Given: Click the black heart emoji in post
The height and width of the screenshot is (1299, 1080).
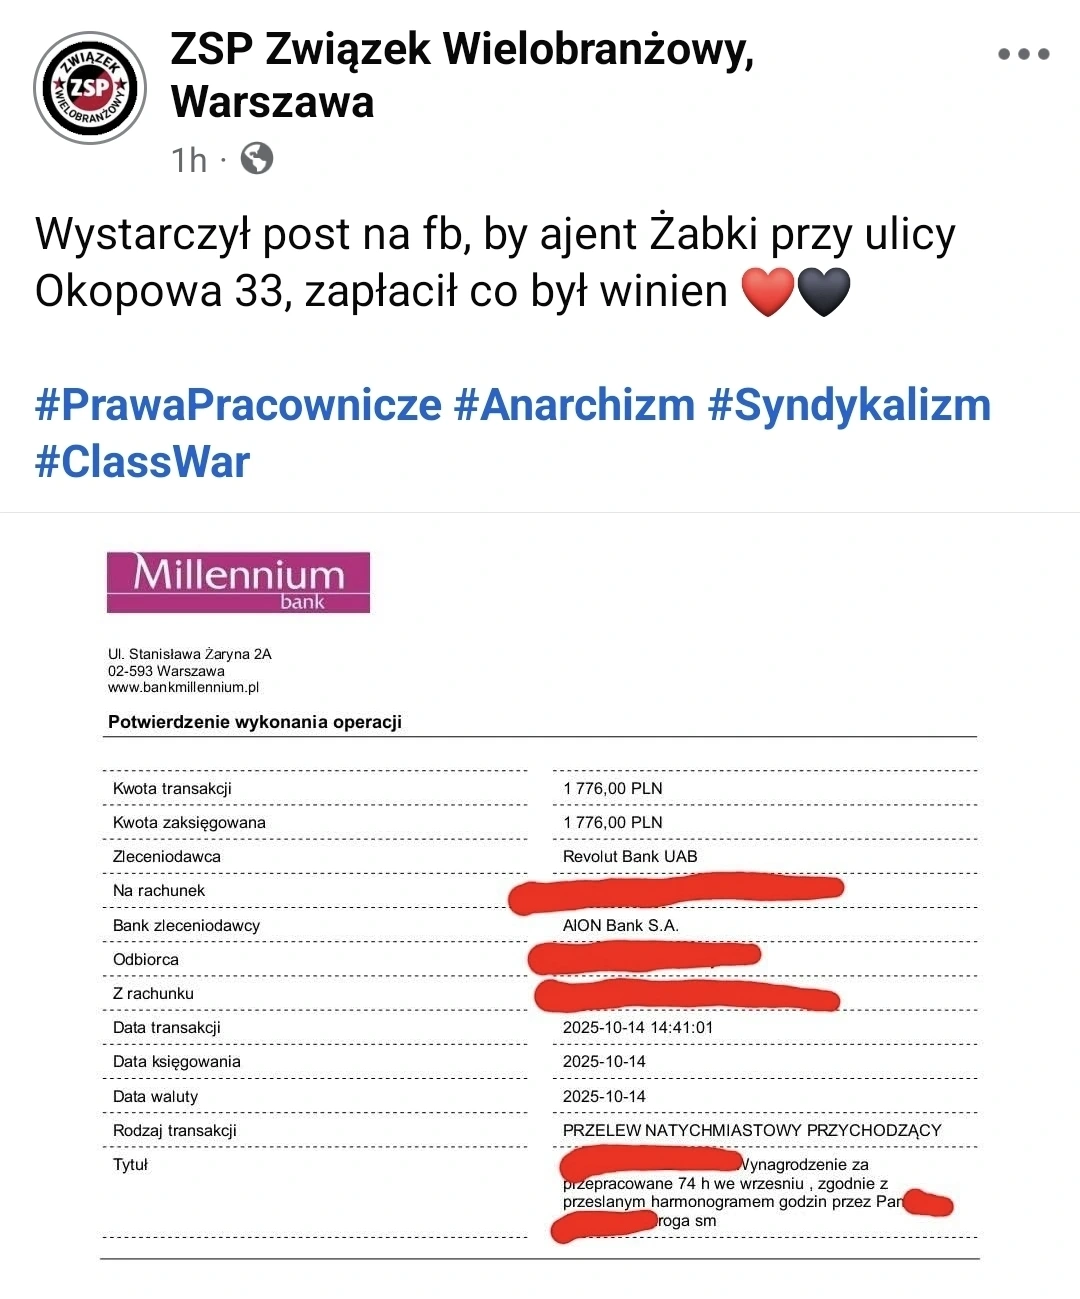Looking at the screenshot, I should (x=824, y=292).
